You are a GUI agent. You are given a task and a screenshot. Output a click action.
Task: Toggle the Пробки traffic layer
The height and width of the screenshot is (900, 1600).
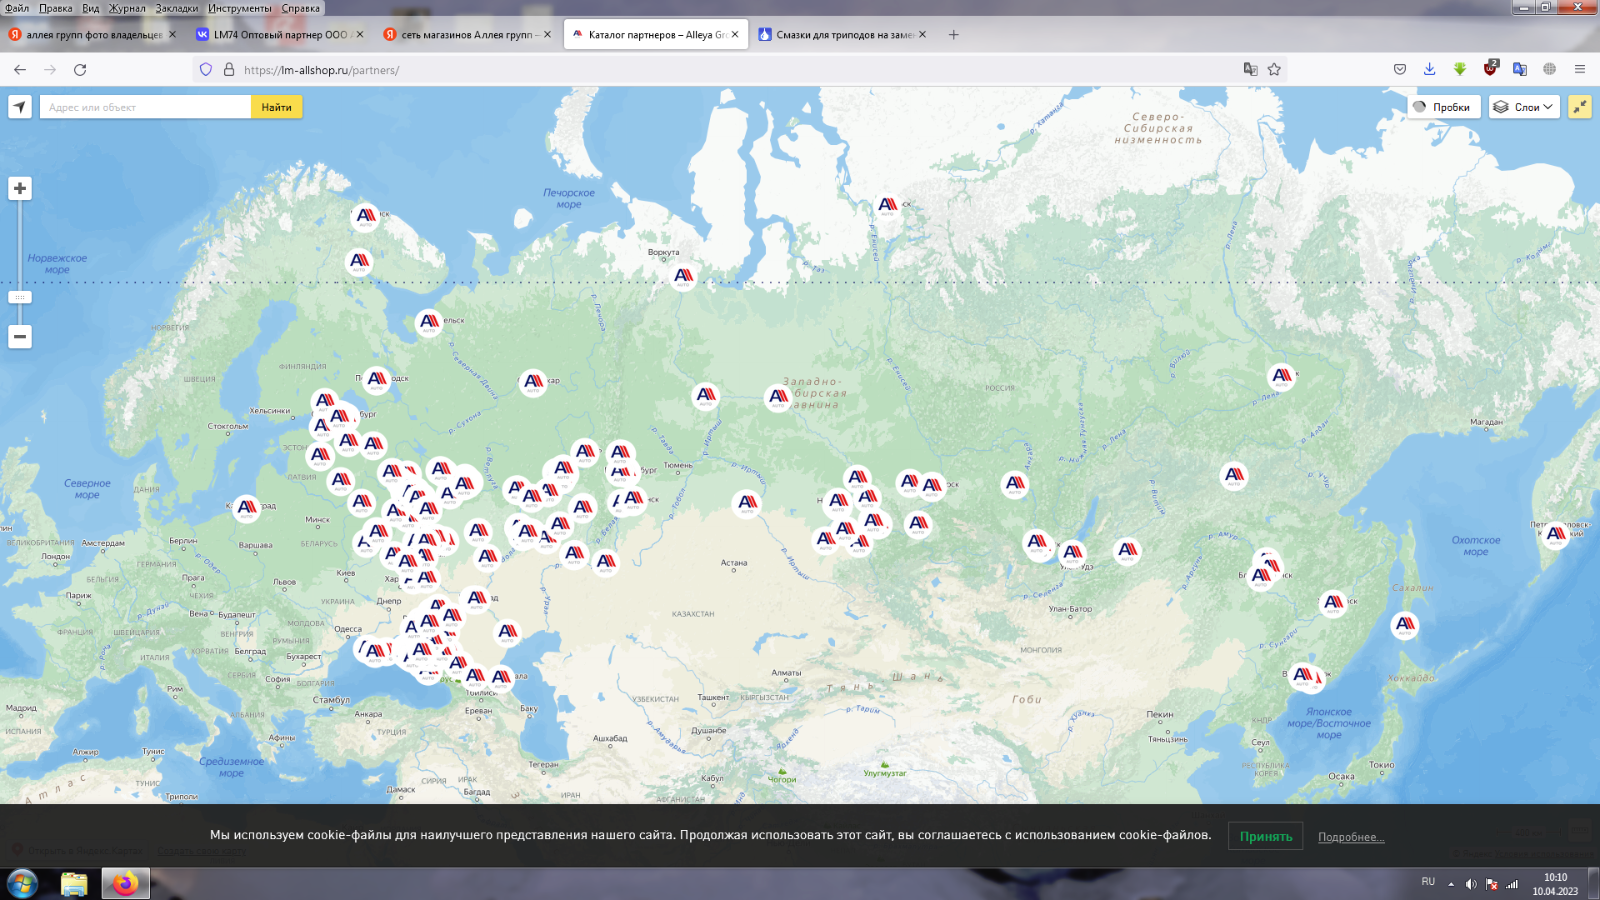(1444, 107)
